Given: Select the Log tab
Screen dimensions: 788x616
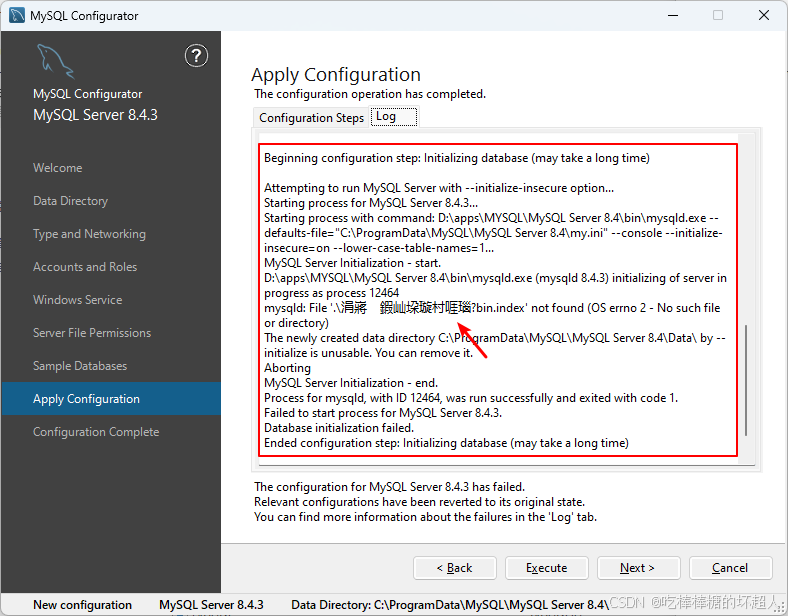Looking at the screenshot, I should tap(393, 117).
